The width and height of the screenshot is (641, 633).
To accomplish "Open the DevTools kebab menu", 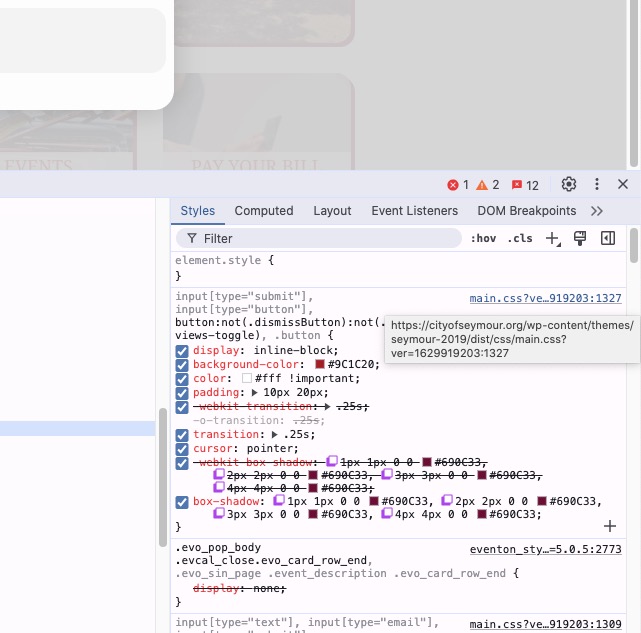I will 597,184.
